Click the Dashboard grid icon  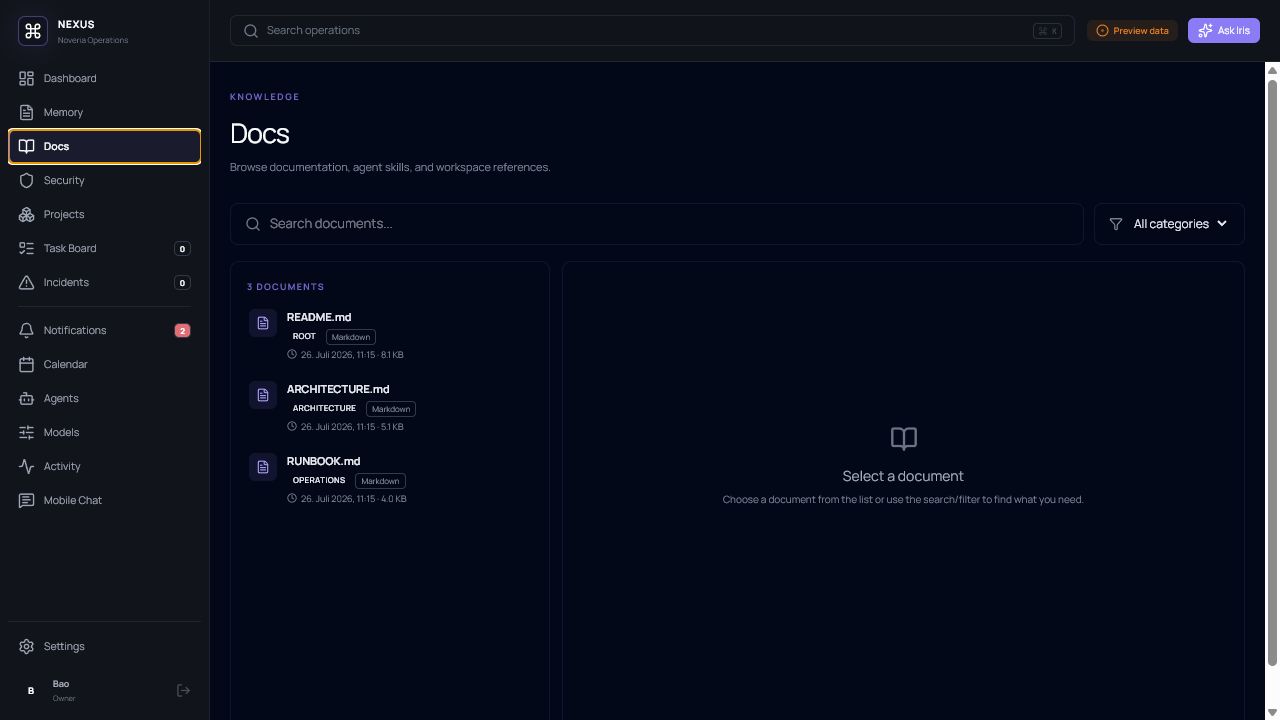[x=27, y=78]
